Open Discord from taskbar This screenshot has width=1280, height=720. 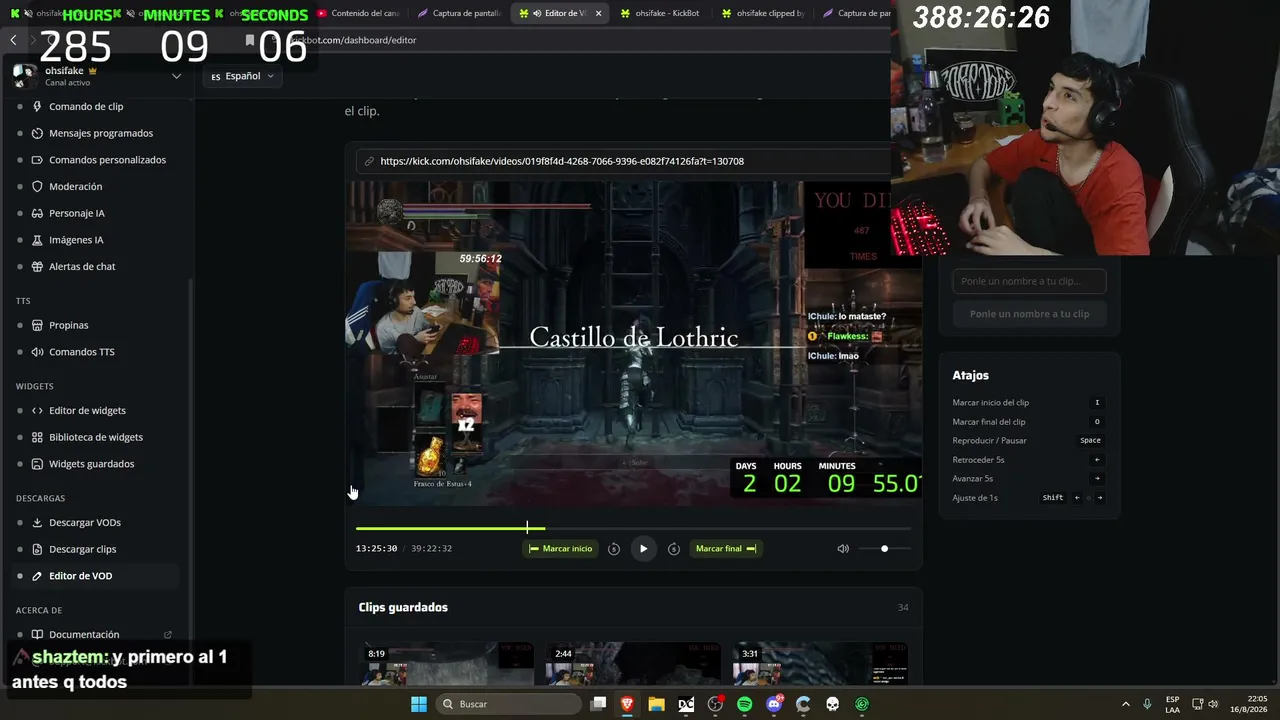click(774, 704)
